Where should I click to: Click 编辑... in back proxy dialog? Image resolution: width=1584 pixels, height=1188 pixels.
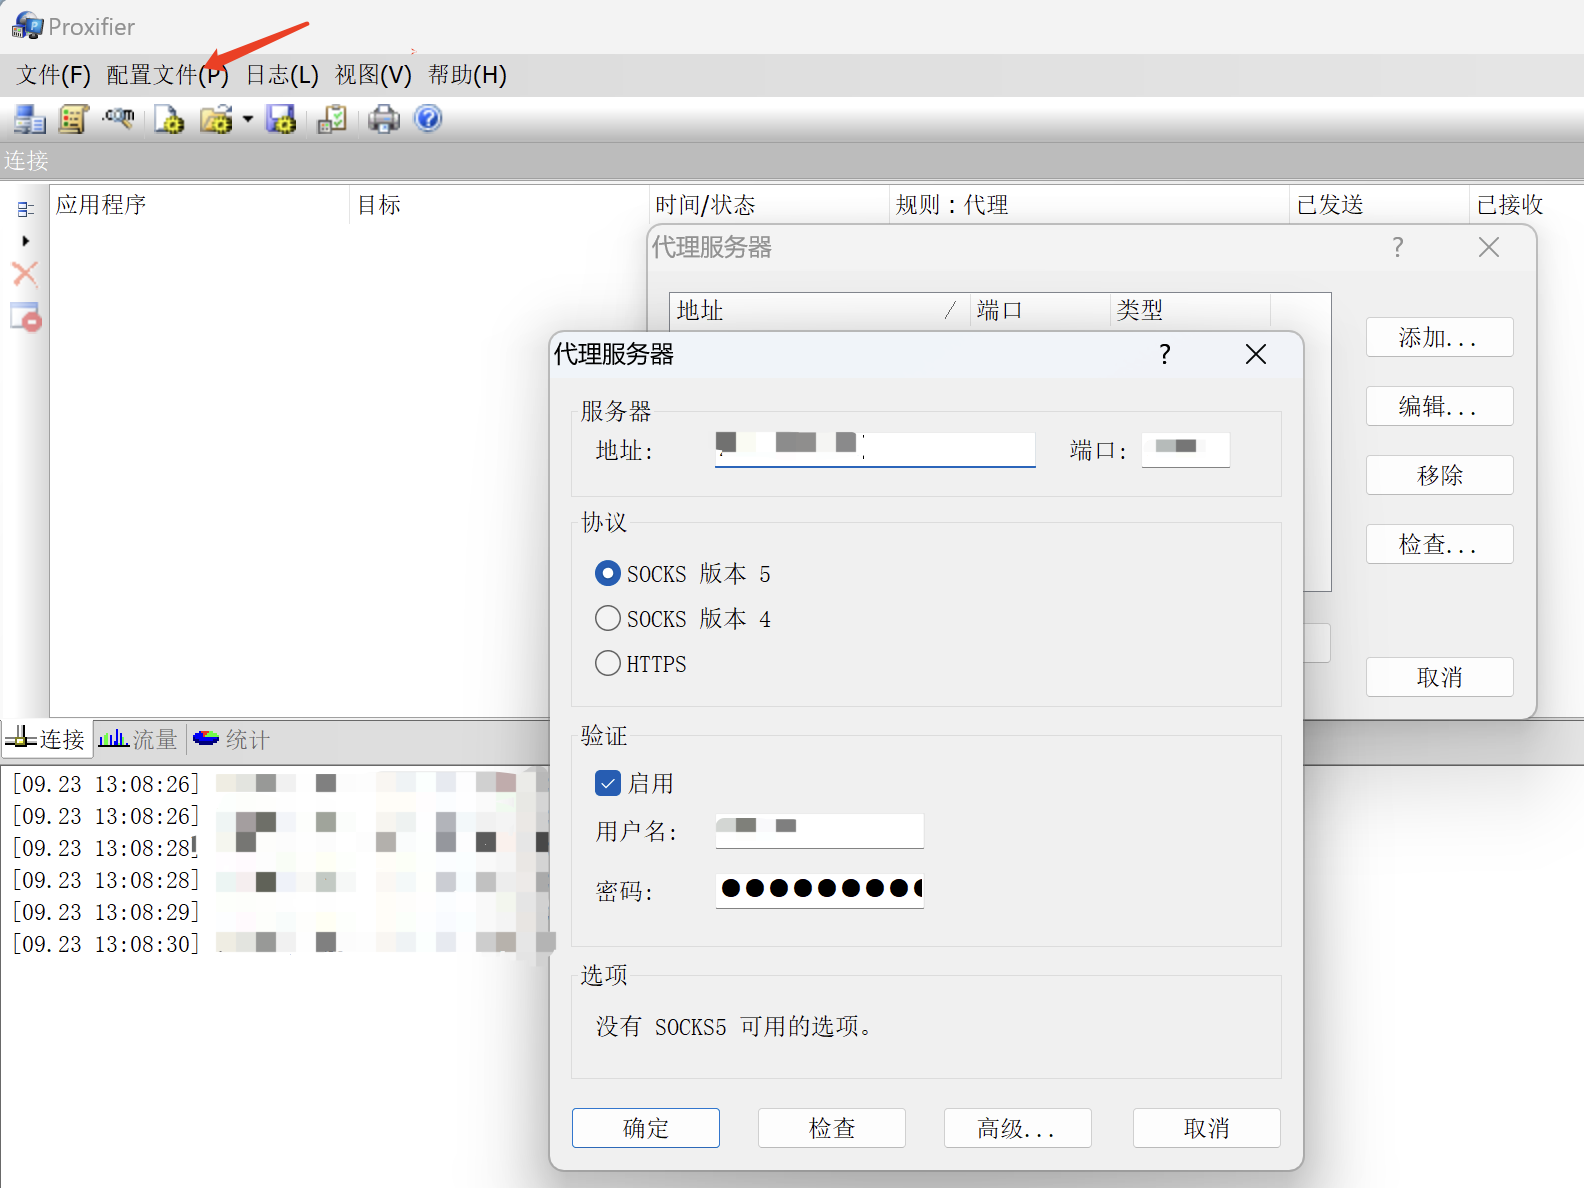(x=1440, y=406)
